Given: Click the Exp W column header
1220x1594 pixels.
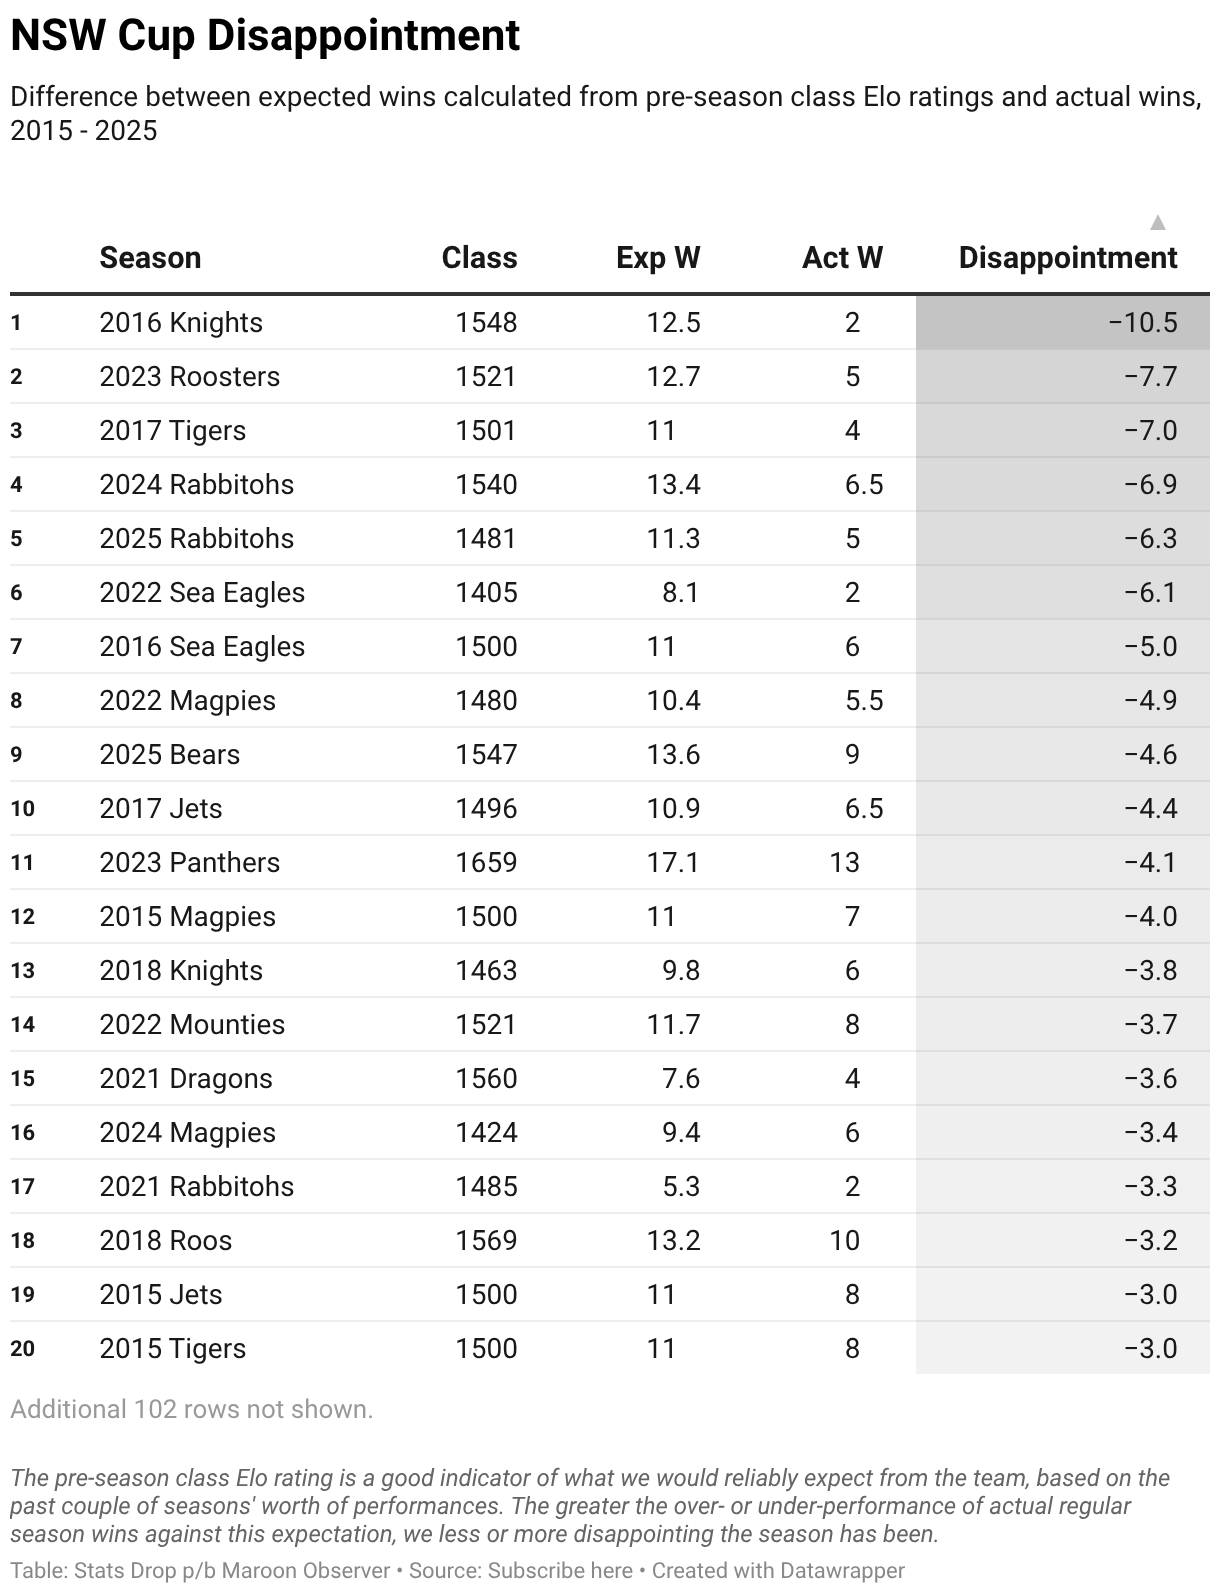Looking at the screenshot, I should click(658, 258).
